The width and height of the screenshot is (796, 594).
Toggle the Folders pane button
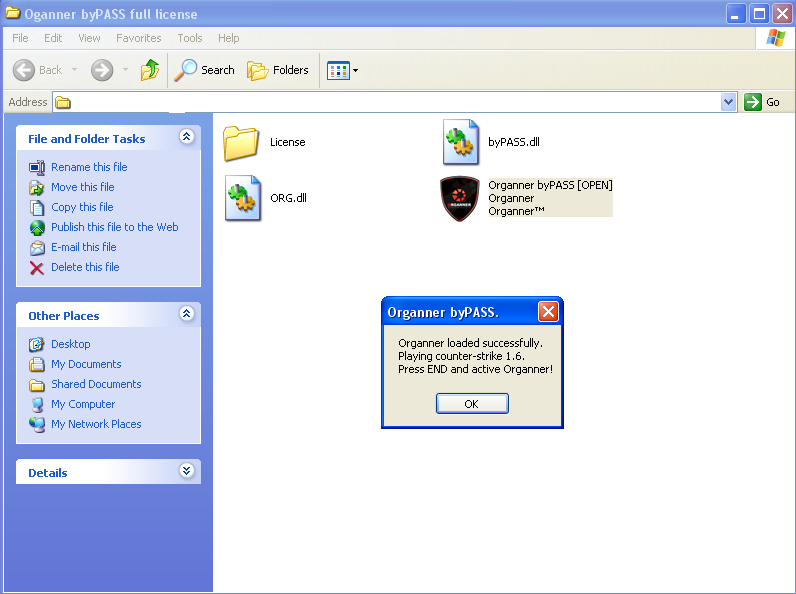[x=278, y=70]
